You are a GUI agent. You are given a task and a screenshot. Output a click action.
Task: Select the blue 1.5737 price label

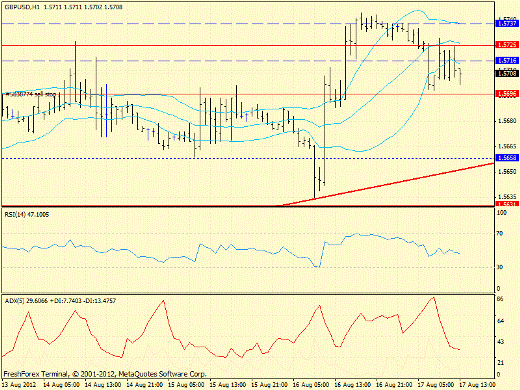507,23
